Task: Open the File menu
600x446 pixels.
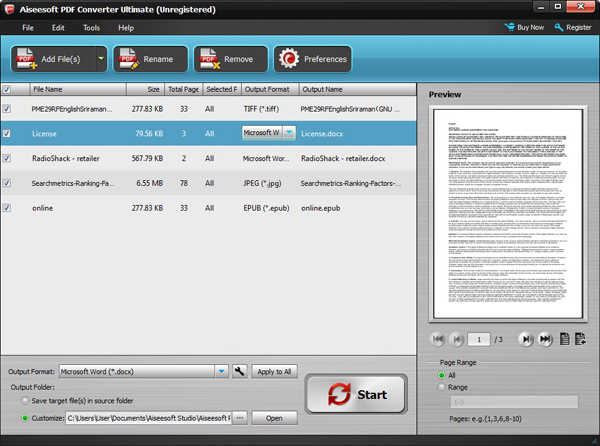Action: point(28,28)
